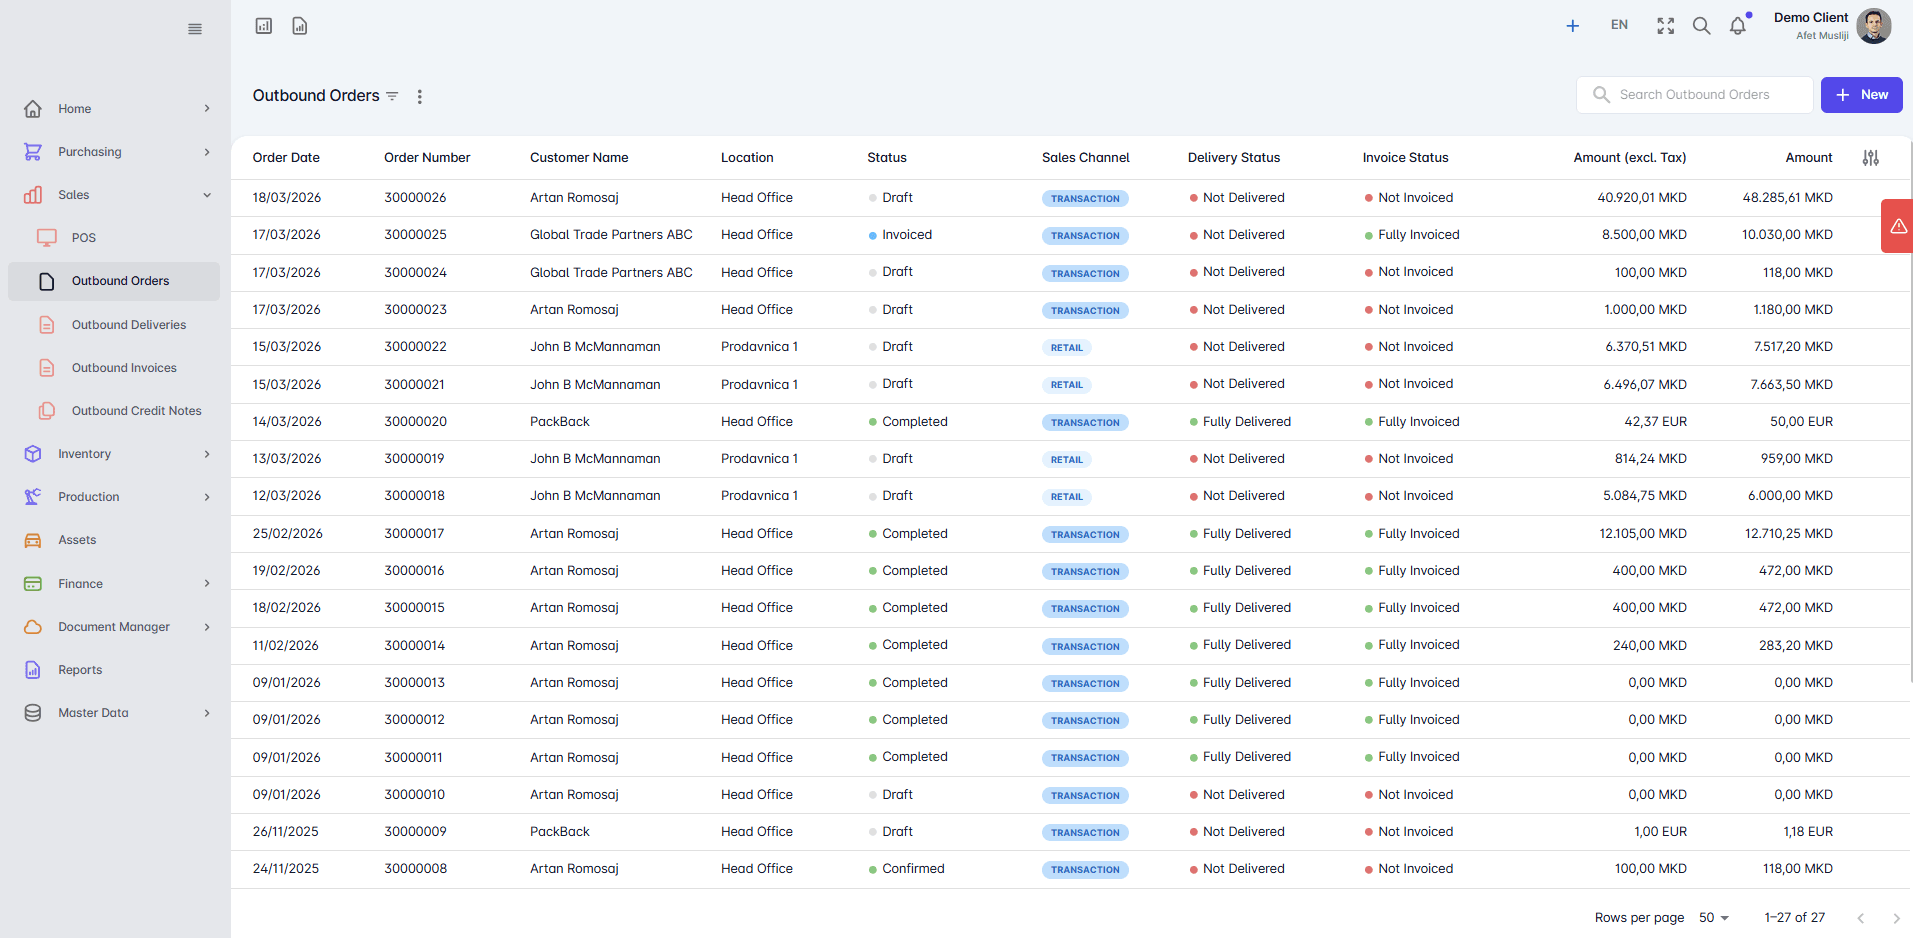Go to Outbound Invoices
The width and height of the screenshot is (1913, 938).
124,368
